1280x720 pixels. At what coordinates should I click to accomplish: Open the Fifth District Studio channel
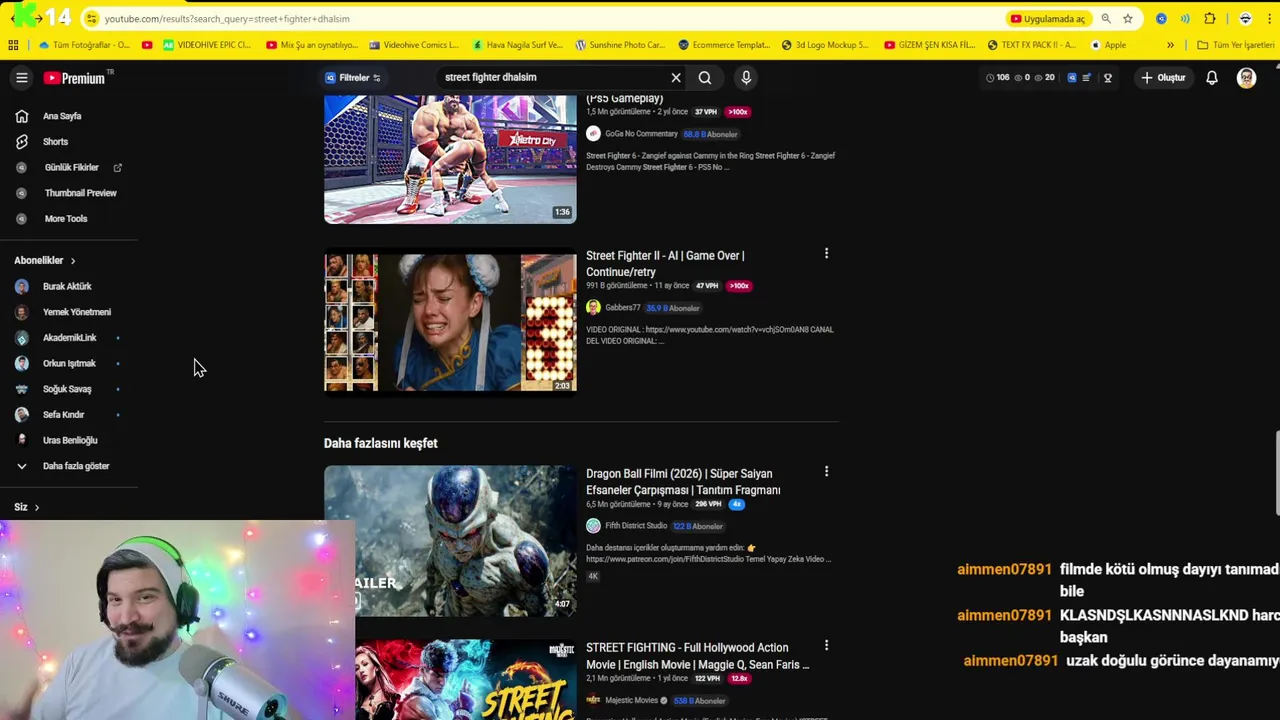(636, 526)
